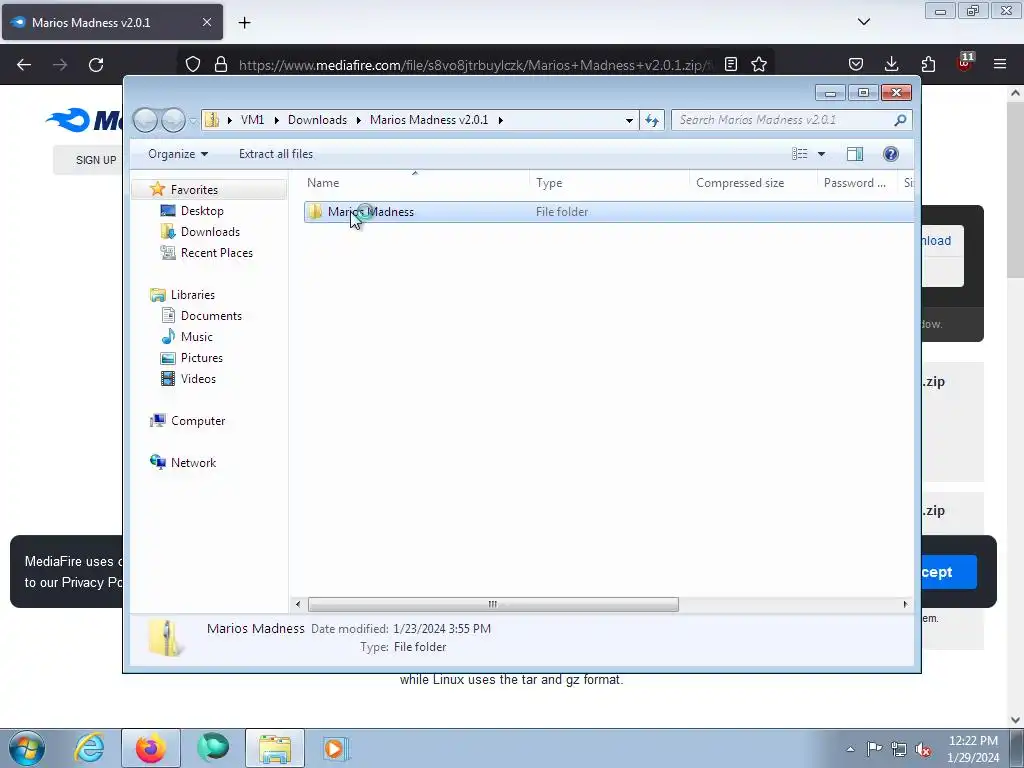This screenshot has height=768, width=1024.
Task: Show site security padlock info
Action: [221, 65]
